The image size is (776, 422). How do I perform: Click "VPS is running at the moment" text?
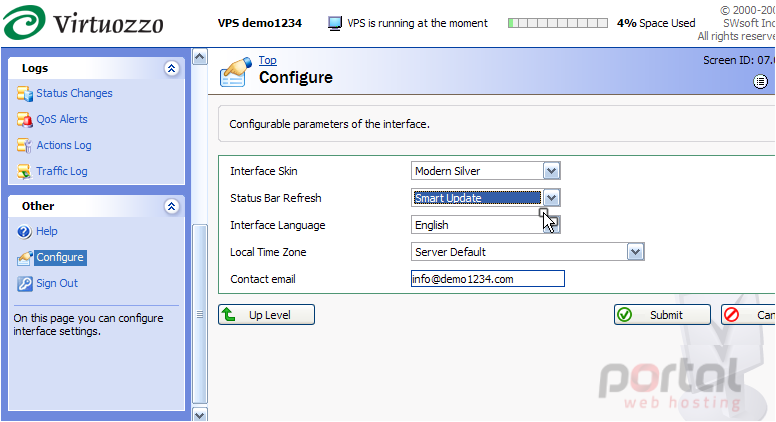(417, 23)
